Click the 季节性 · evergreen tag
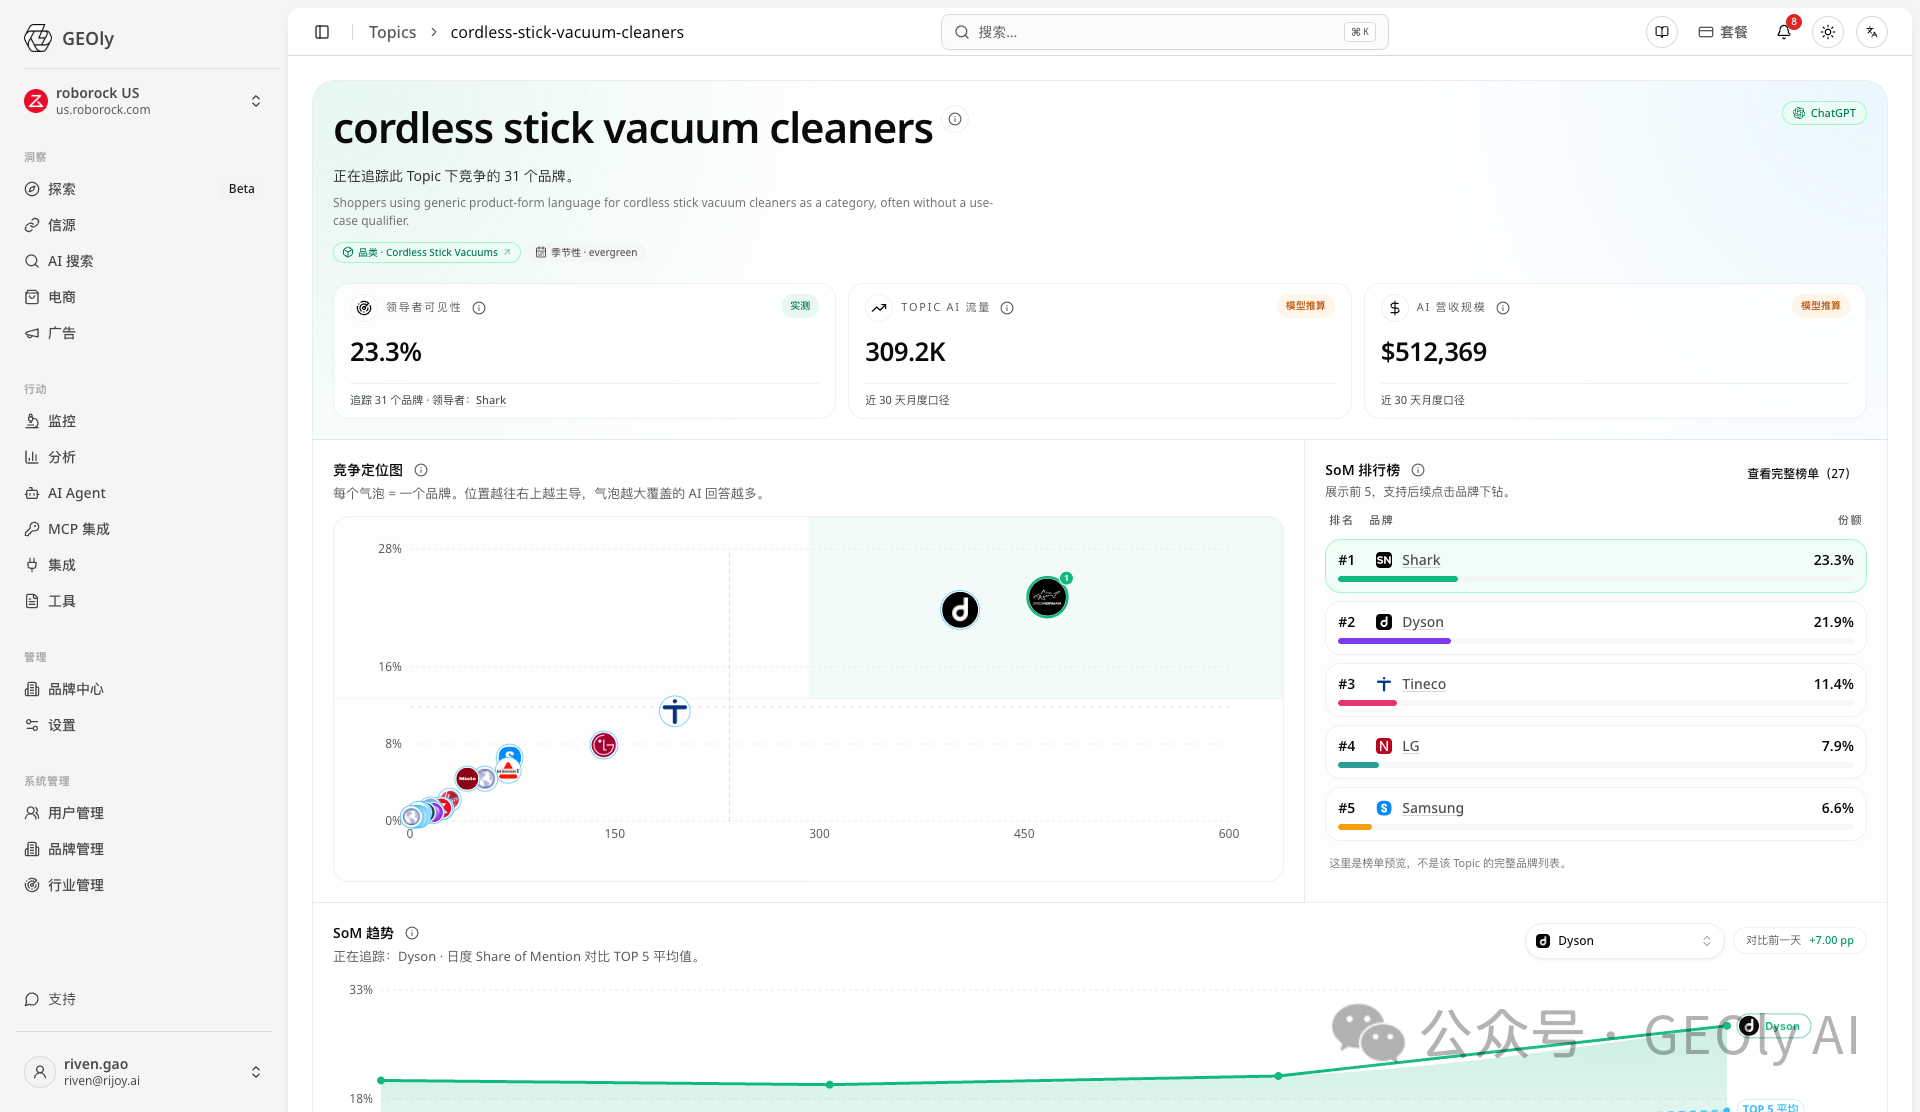1920x1112 pixels. tap(586, 252)
